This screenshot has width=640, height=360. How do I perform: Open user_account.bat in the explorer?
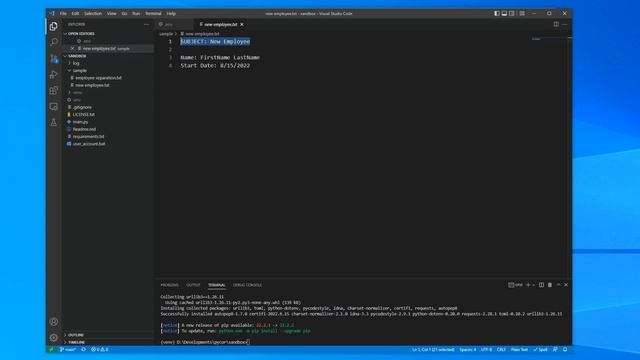coord(89,144)
